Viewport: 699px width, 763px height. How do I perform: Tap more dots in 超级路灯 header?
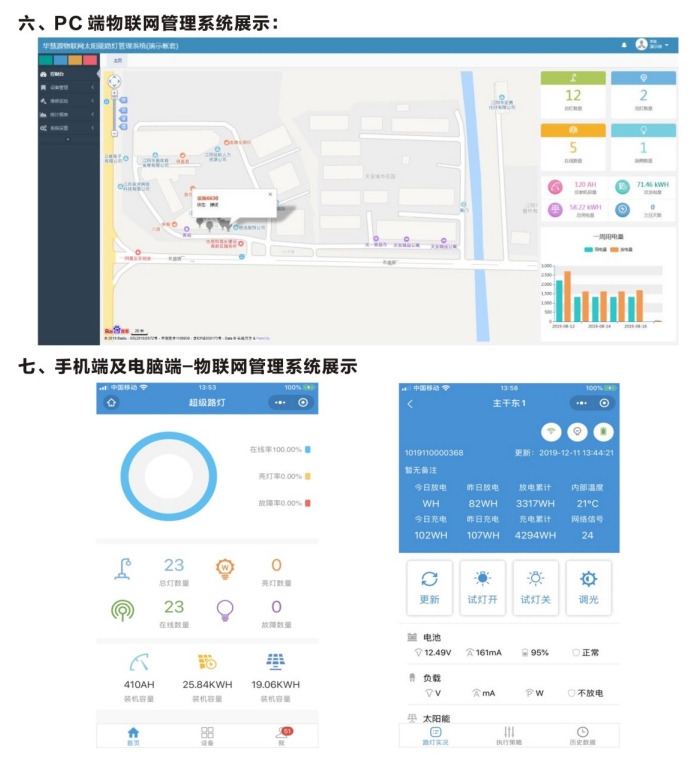click(280, 403)
